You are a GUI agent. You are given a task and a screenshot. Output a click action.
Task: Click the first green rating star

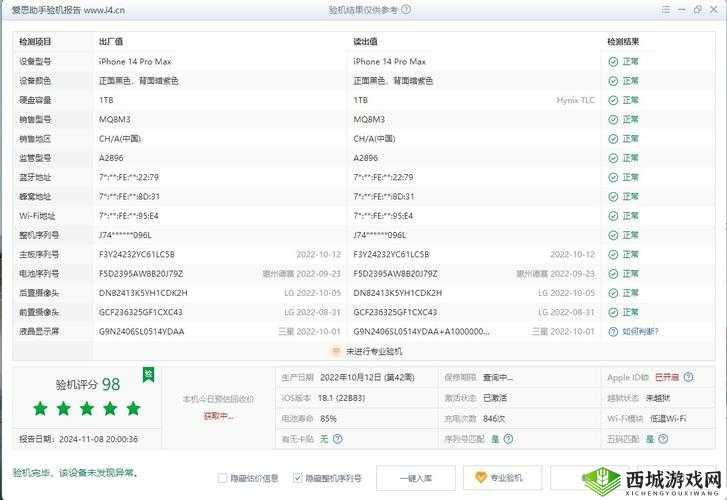(x=40, y=409)
